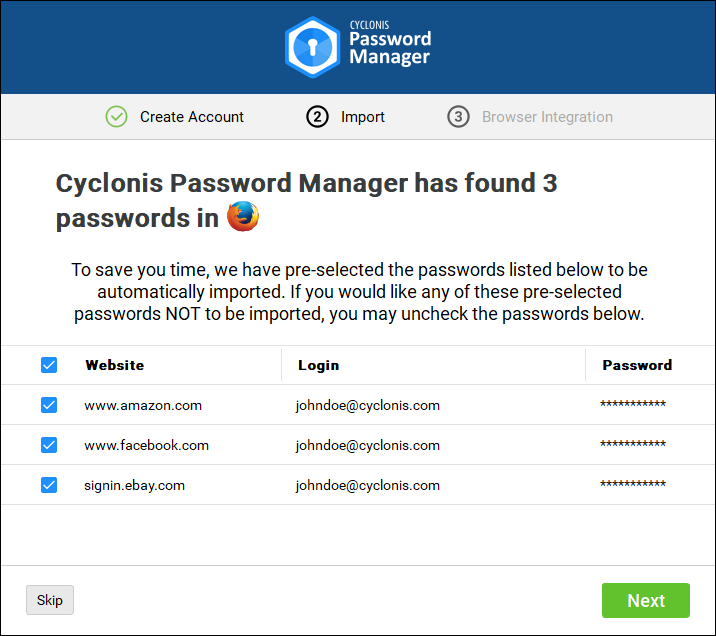This screenshot has width=716, height=636.
Task: Click the Cyclonis Password Manager logo icon
Action: pos(312,47)
